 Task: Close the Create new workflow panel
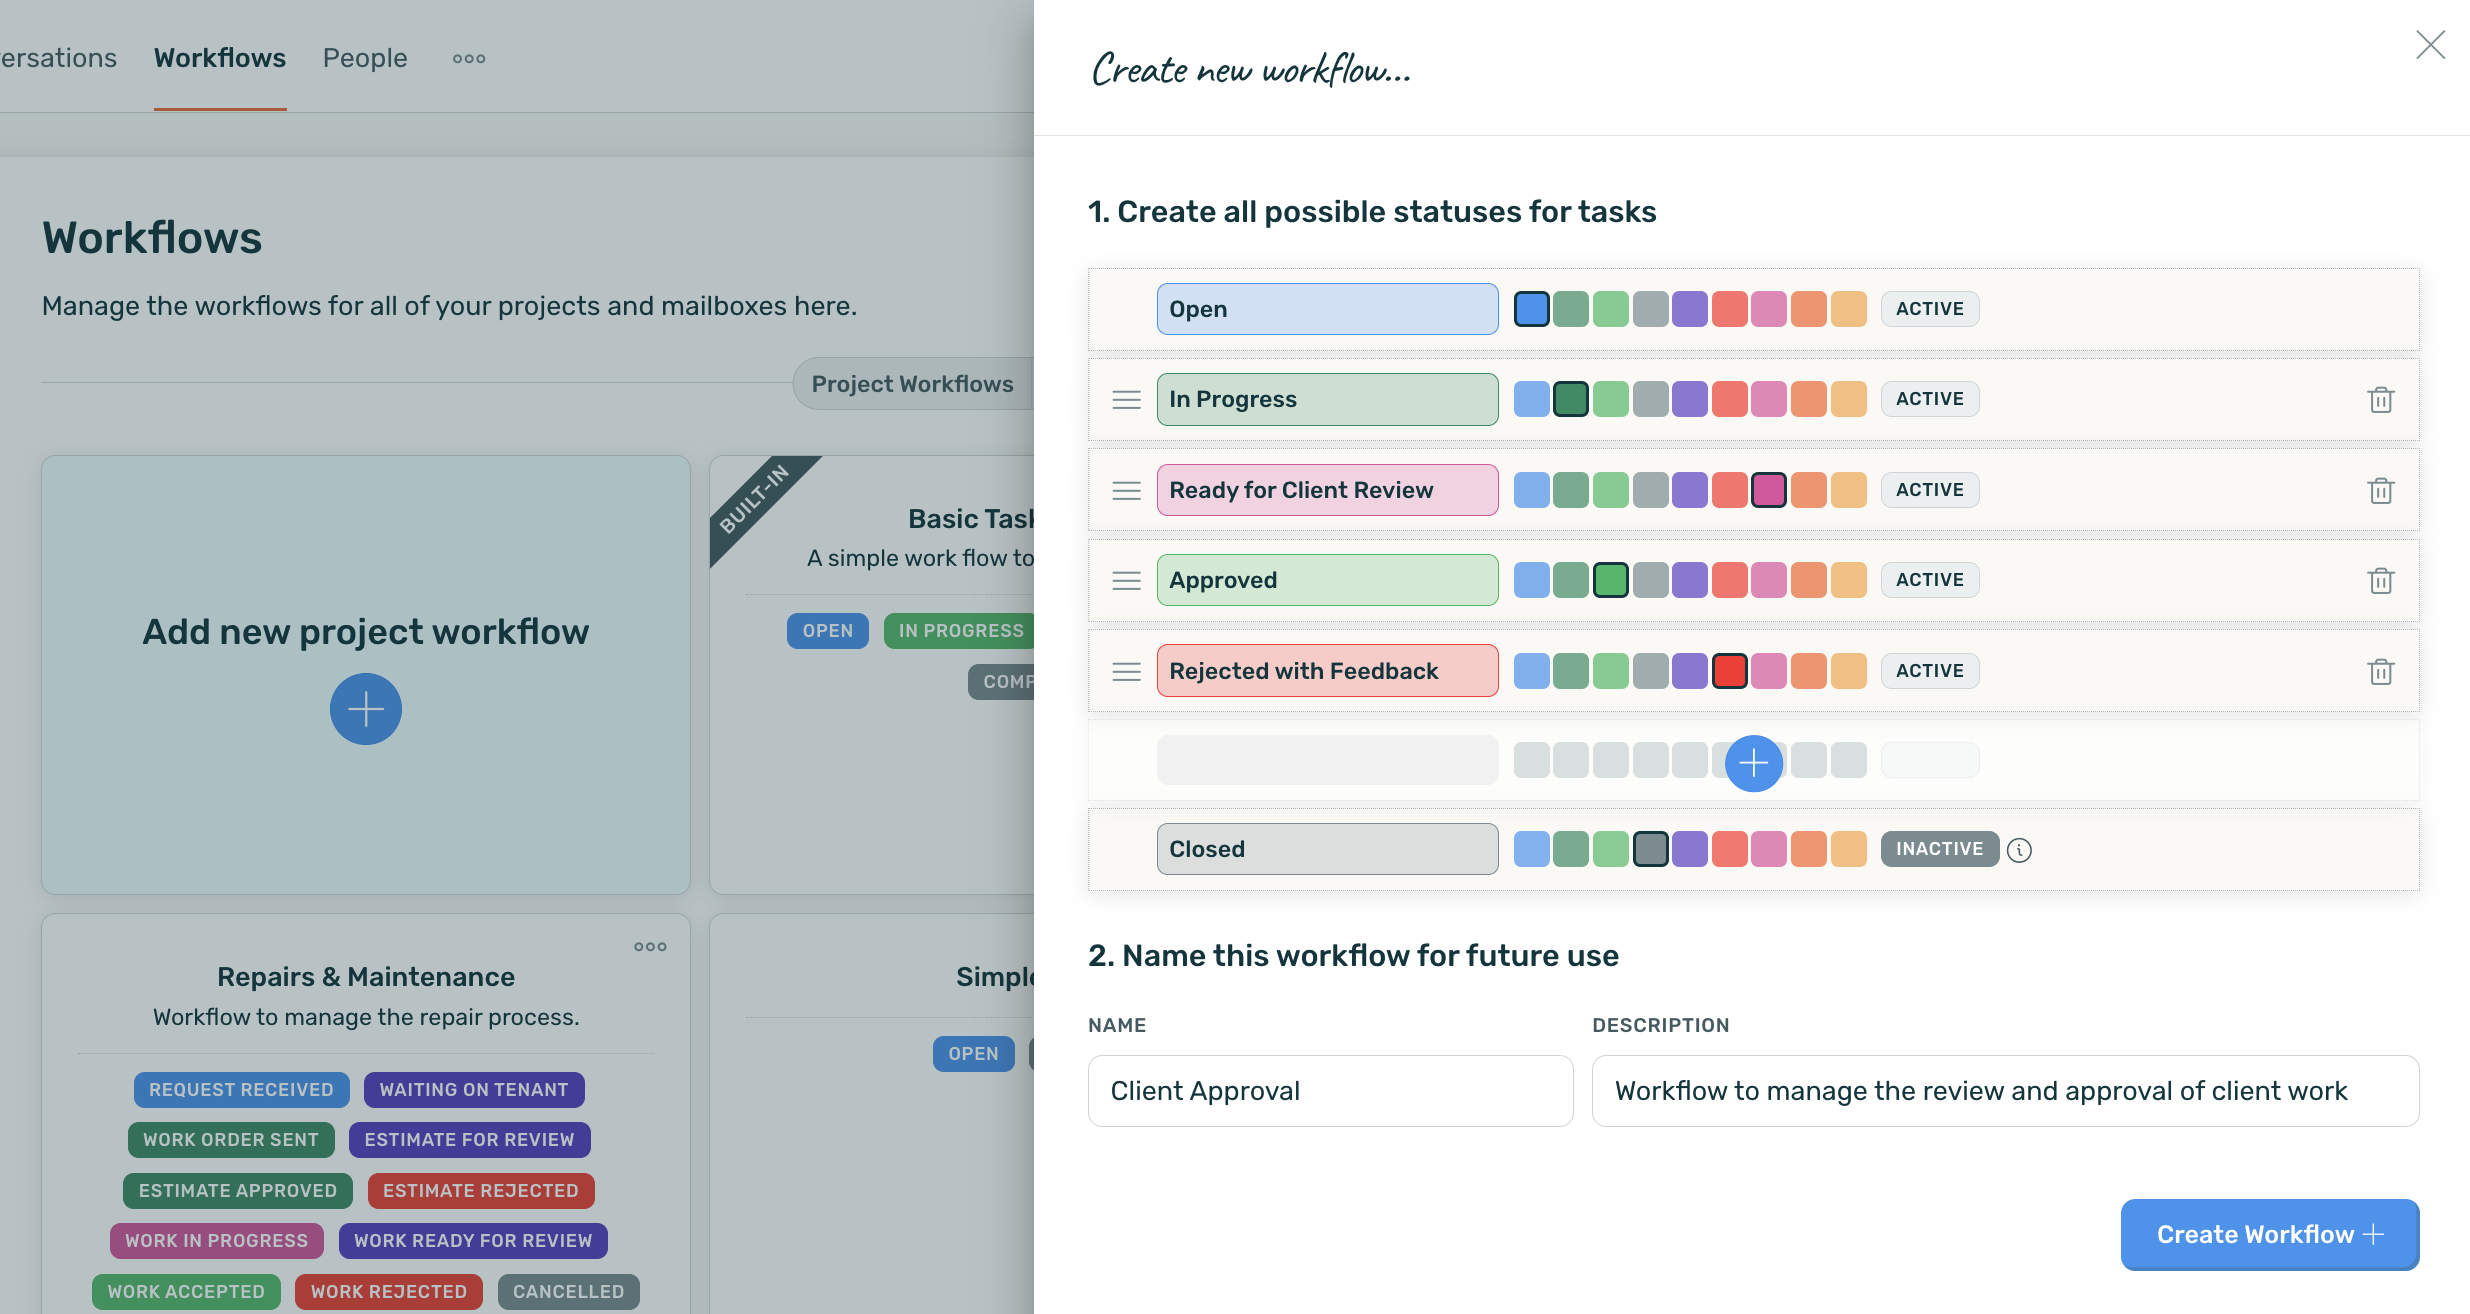click(x=2431, y=45)
